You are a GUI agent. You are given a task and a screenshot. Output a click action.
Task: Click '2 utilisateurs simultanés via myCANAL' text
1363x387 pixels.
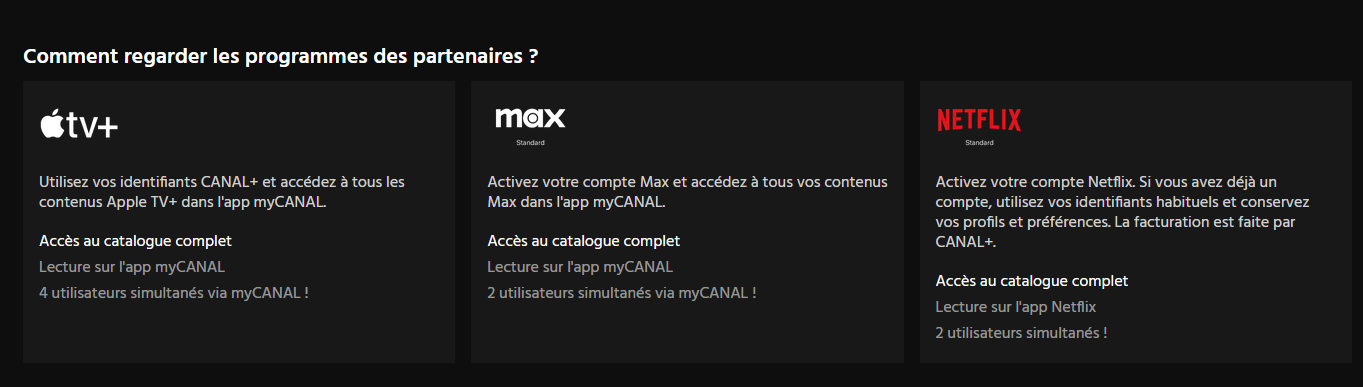pyautogui.click(x=621, y=293)
